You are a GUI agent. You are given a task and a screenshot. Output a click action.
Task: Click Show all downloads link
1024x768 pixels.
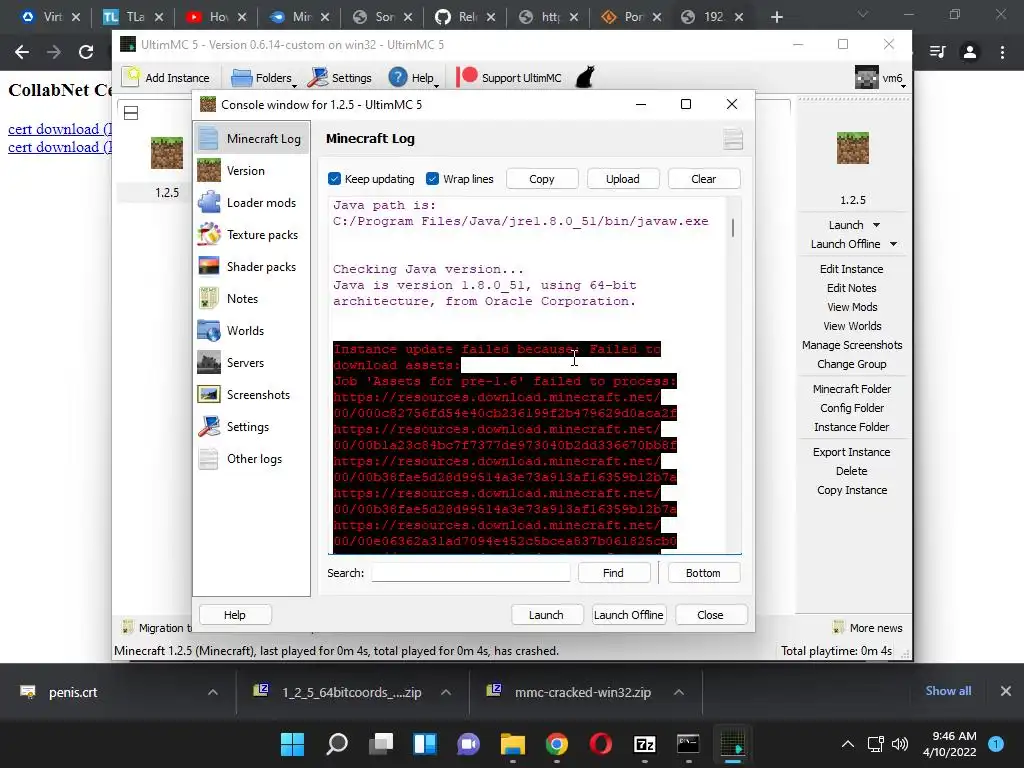[x=948, y=691]
